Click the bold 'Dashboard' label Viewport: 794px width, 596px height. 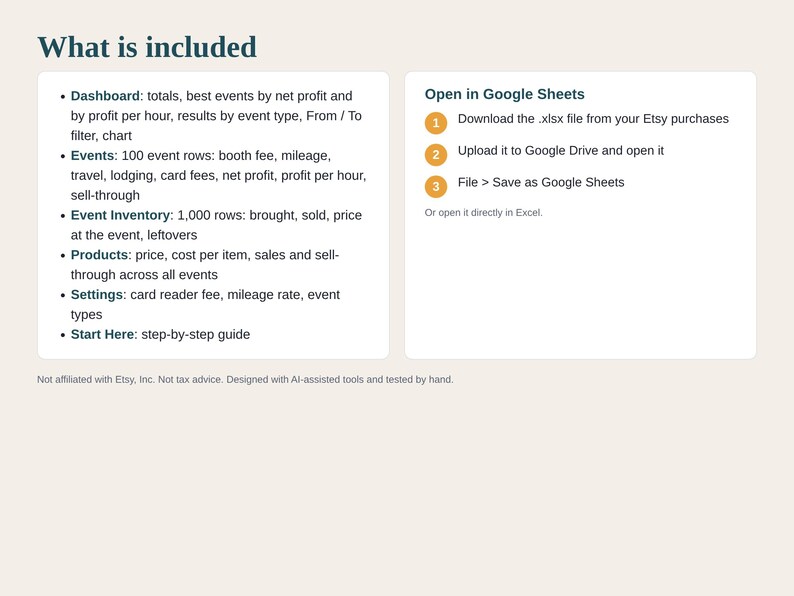coord(105,96)
